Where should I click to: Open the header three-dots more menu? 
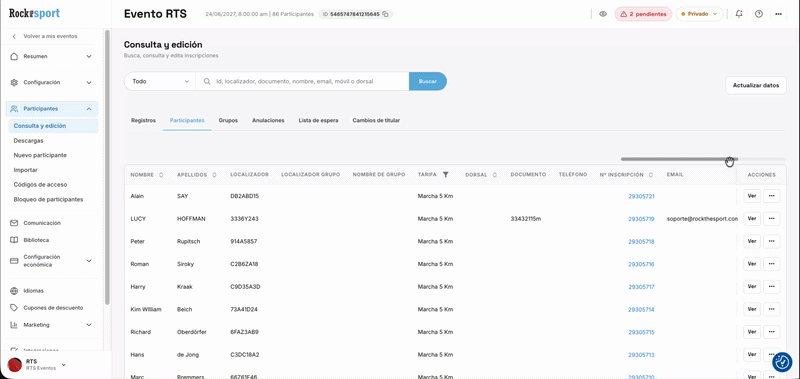(778, 14)
